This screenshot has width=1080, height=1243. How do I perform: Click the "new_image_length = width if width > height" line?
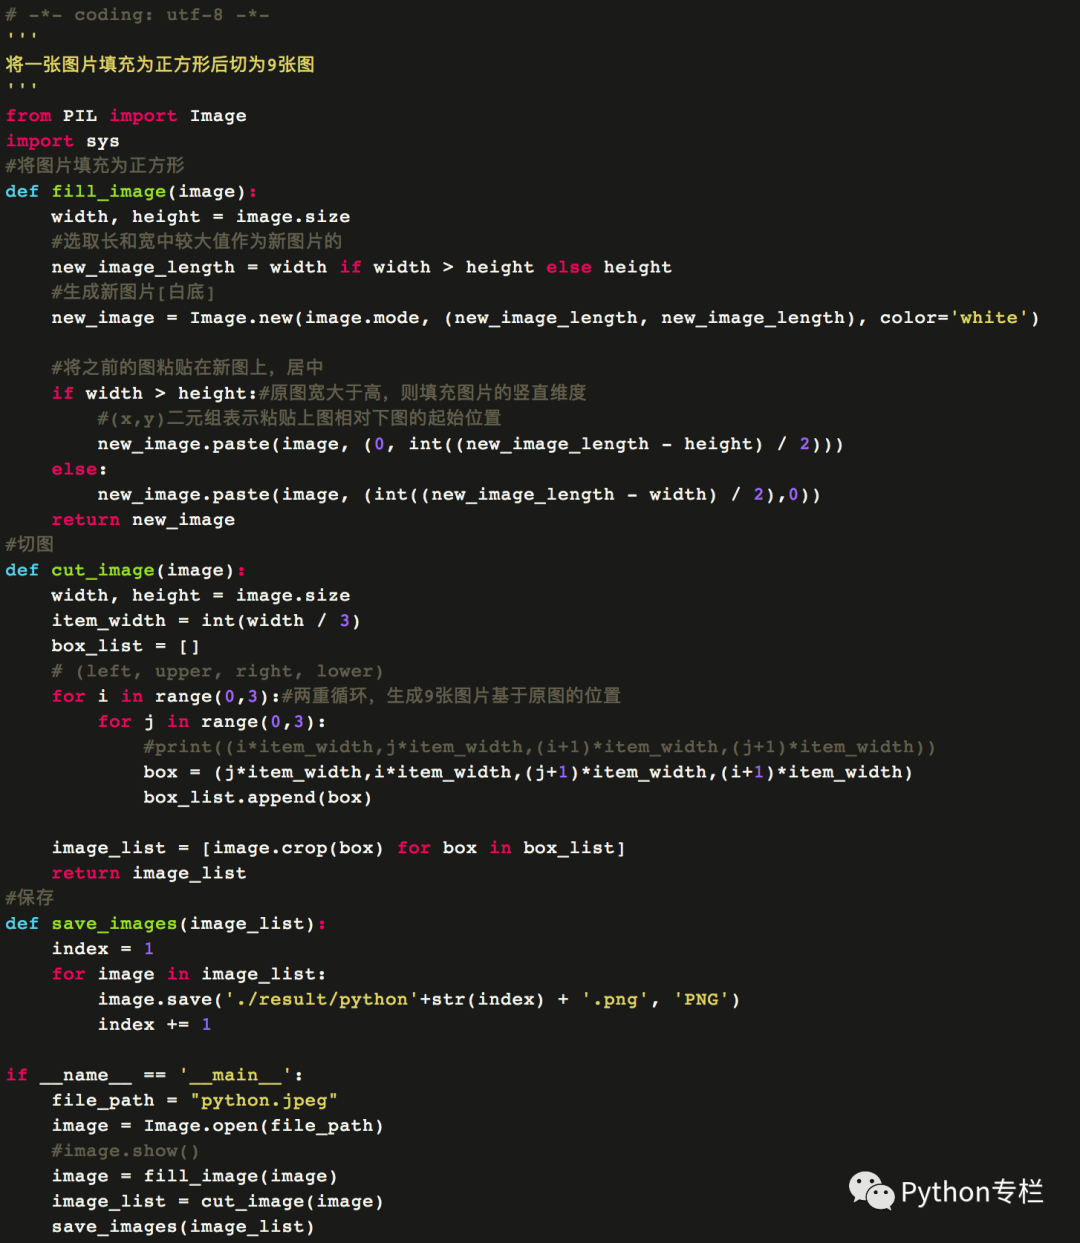[362, 267]
